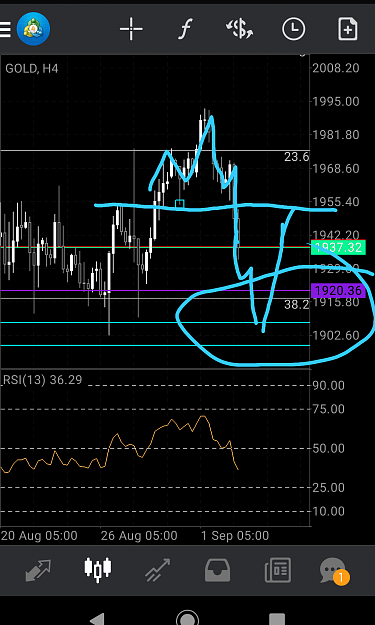Tap the 1968.60 price scale value
Screen dimensions: 375x625
click(336, 168)
